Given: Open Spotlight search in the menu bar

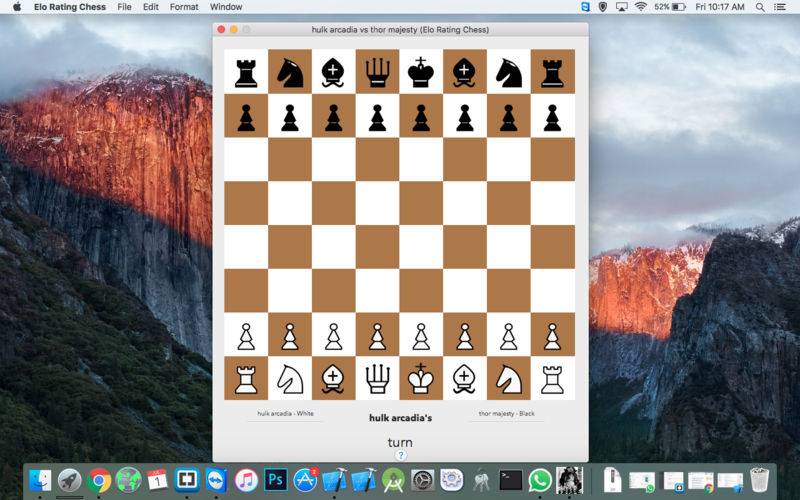Looking at the screenshot, I should (760, 7).
